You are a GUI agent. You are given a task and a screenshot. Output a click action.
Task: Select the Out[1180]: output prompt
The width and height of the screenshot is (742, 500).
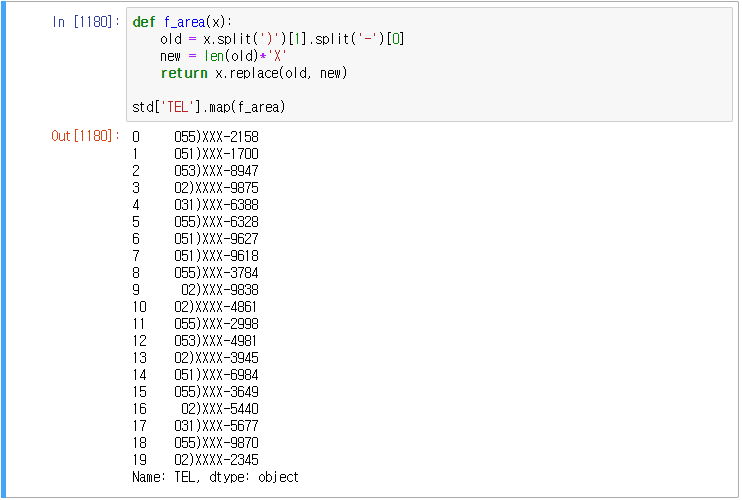(85, 136)
